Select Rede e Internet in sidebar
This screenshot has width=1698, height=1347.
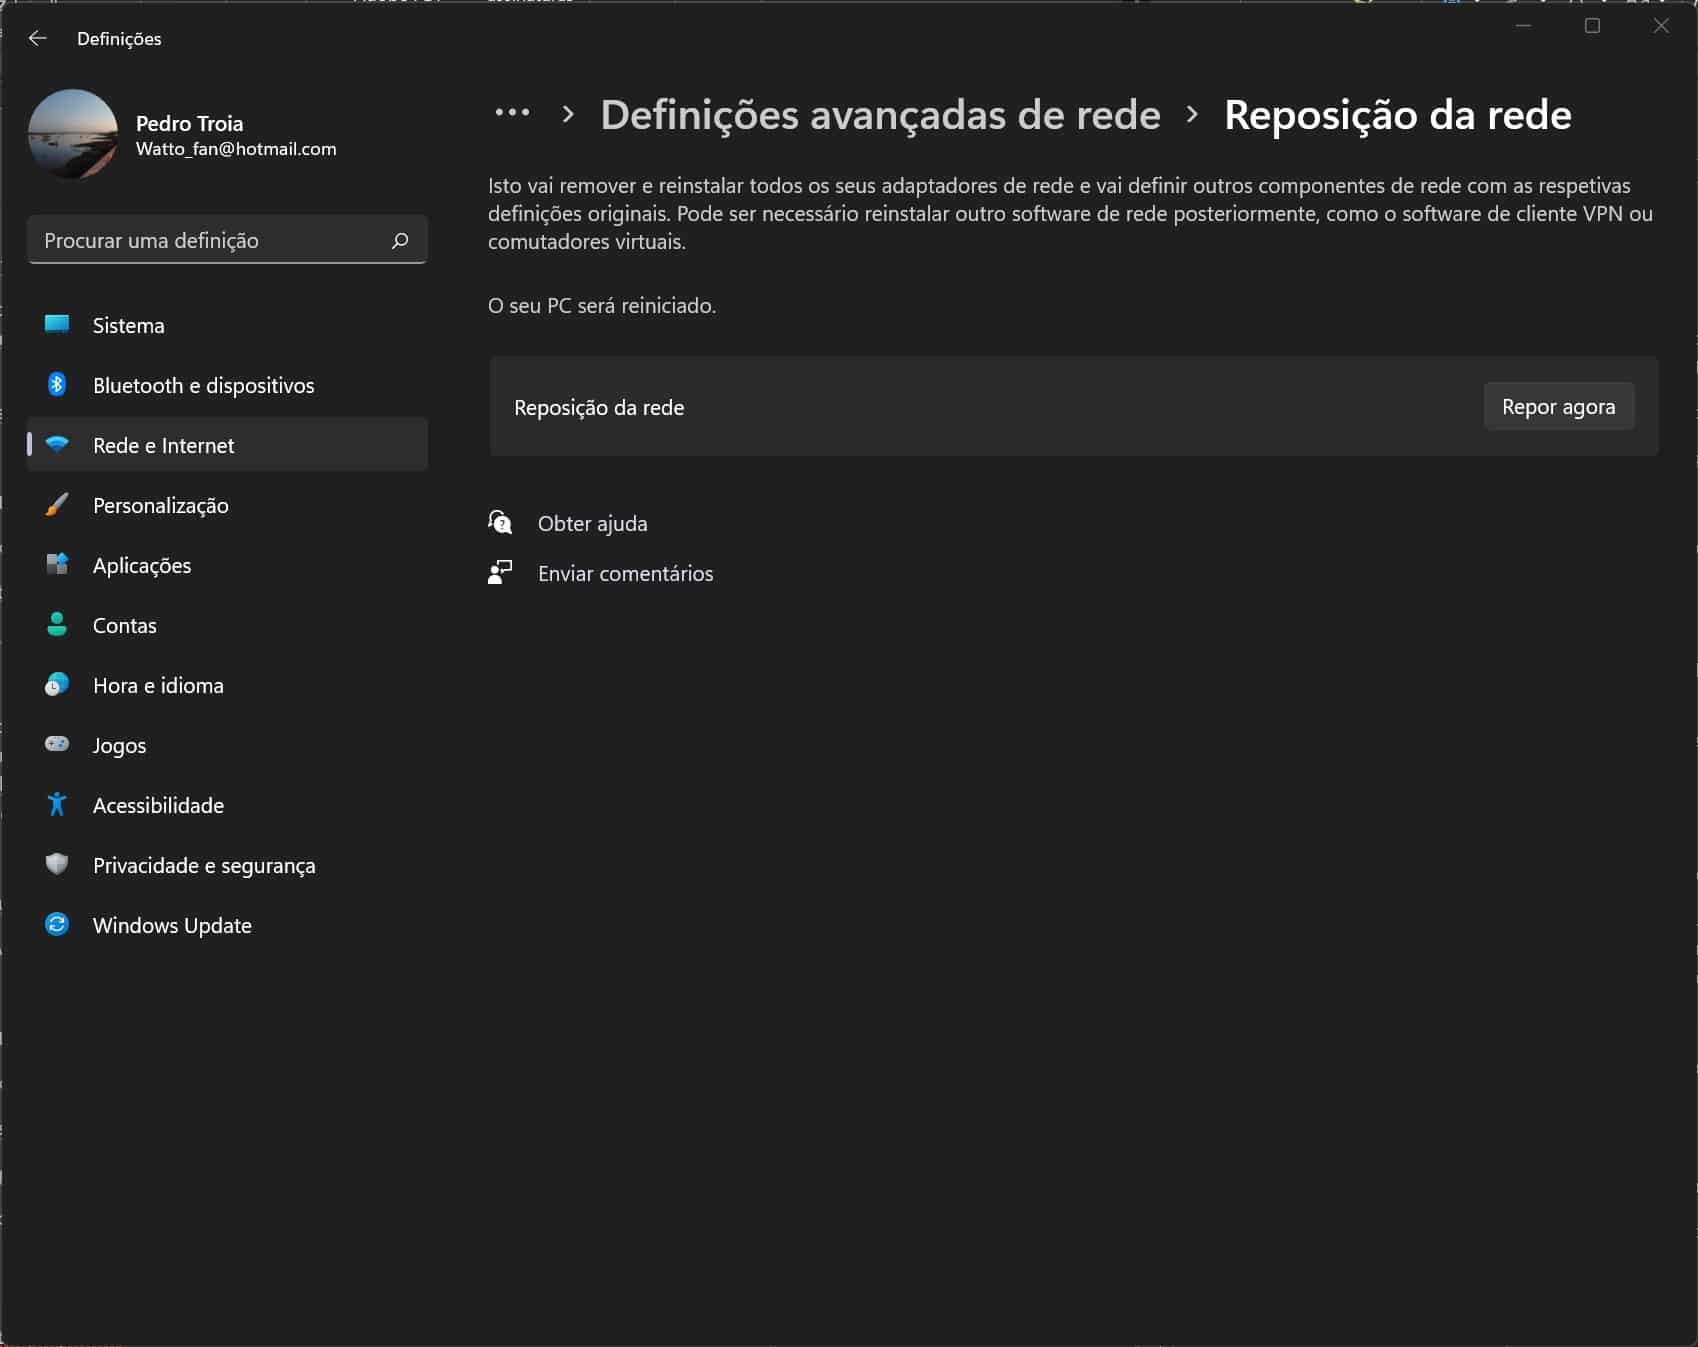164,445
